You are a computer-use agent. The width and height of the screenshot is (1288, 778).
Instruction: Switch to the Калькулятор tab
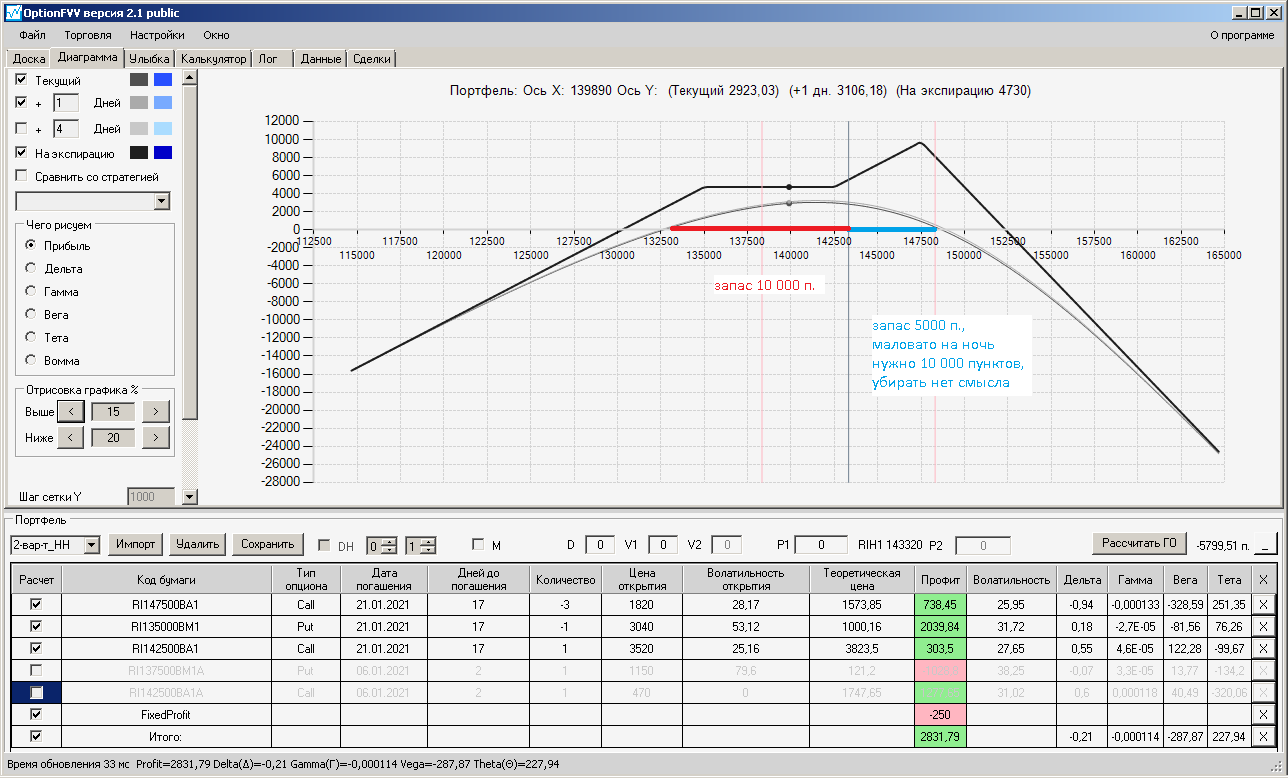click(x=213, y=59)
